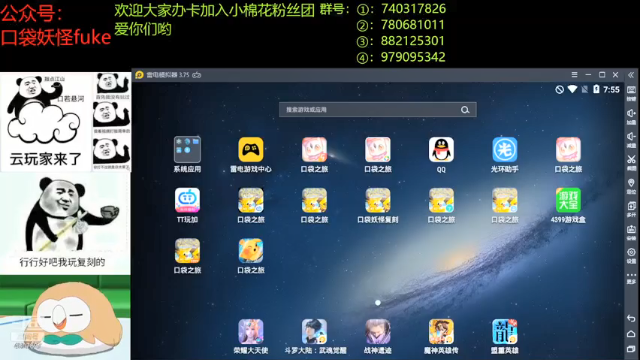640x360 pixels.
Task: Click 行行好吧我玩复刻的 panda image
Action: point(65,223)
